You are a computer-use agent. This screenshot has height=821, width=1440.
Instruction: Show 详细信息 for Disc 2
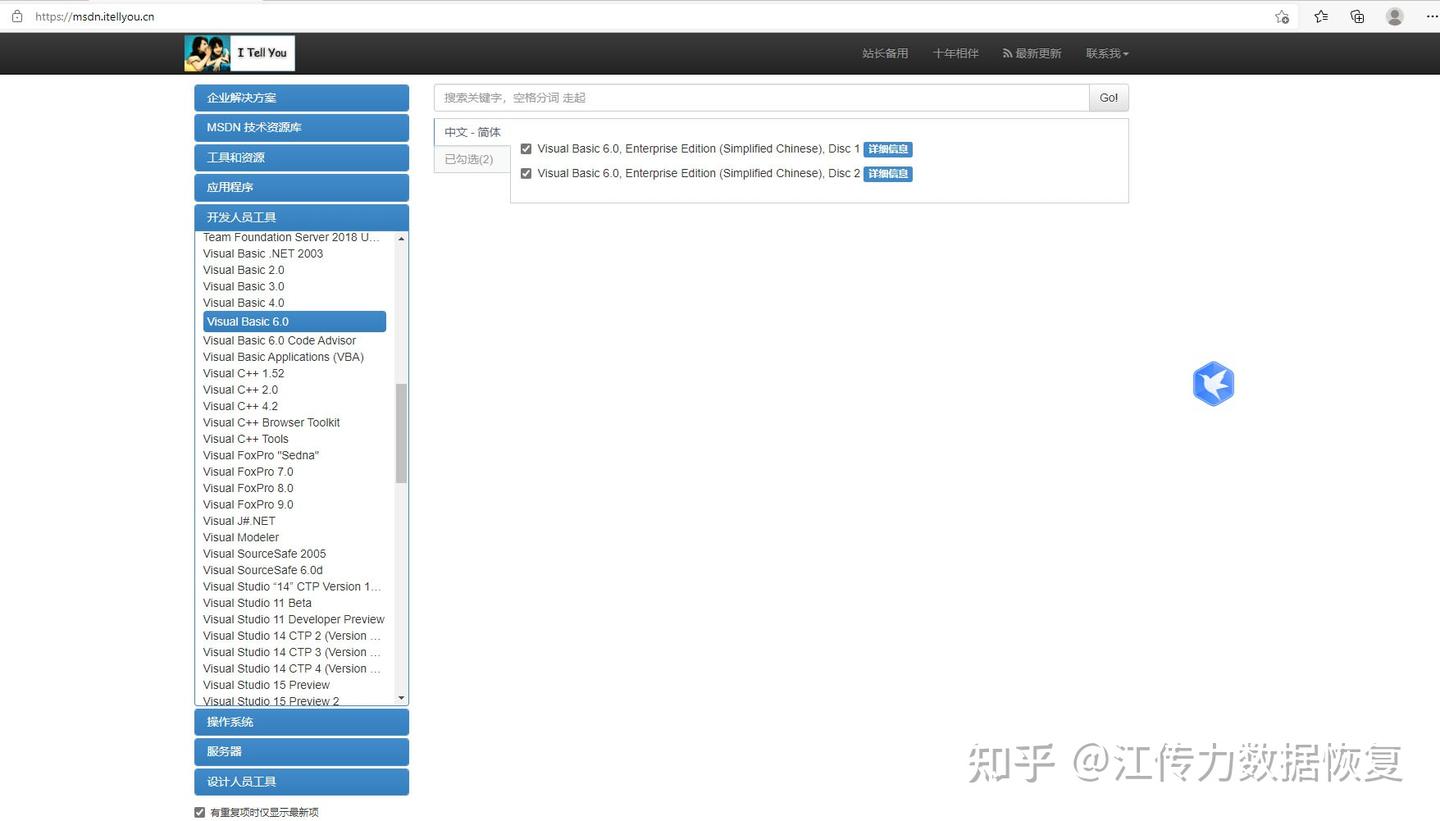click(x=888, y=174)
